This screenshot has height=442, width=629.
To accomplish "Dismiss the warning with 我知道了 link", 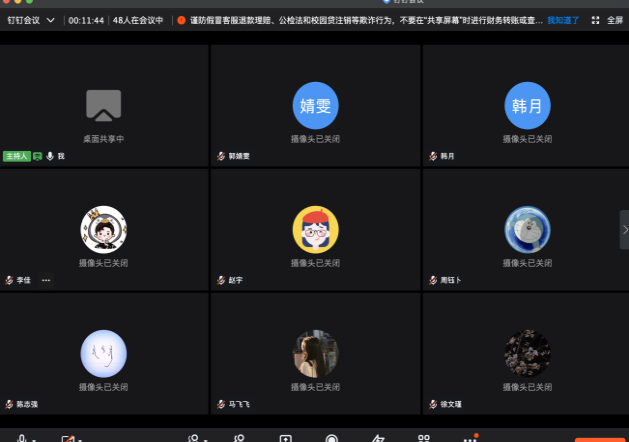I will [x=563, y=20].
